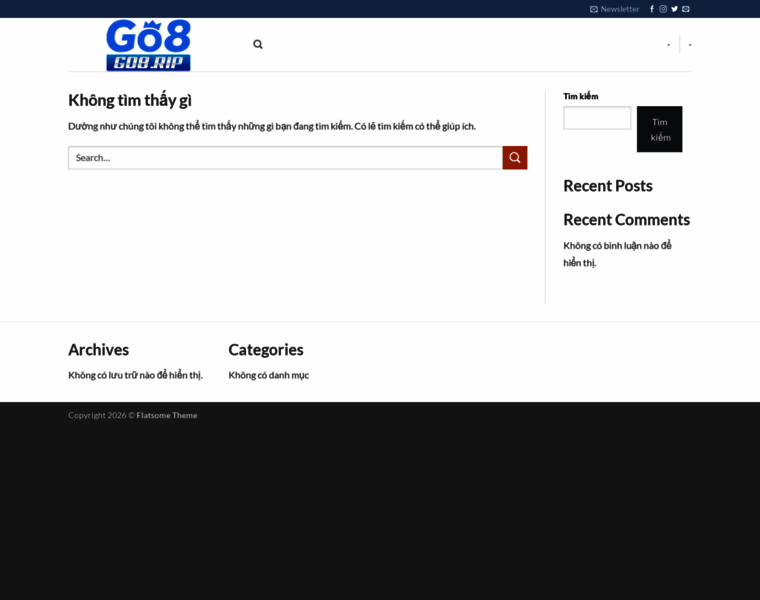Click the sidebar Tìm kiếm text box
The image size is (760, 600).
click(x=597, y=118)
